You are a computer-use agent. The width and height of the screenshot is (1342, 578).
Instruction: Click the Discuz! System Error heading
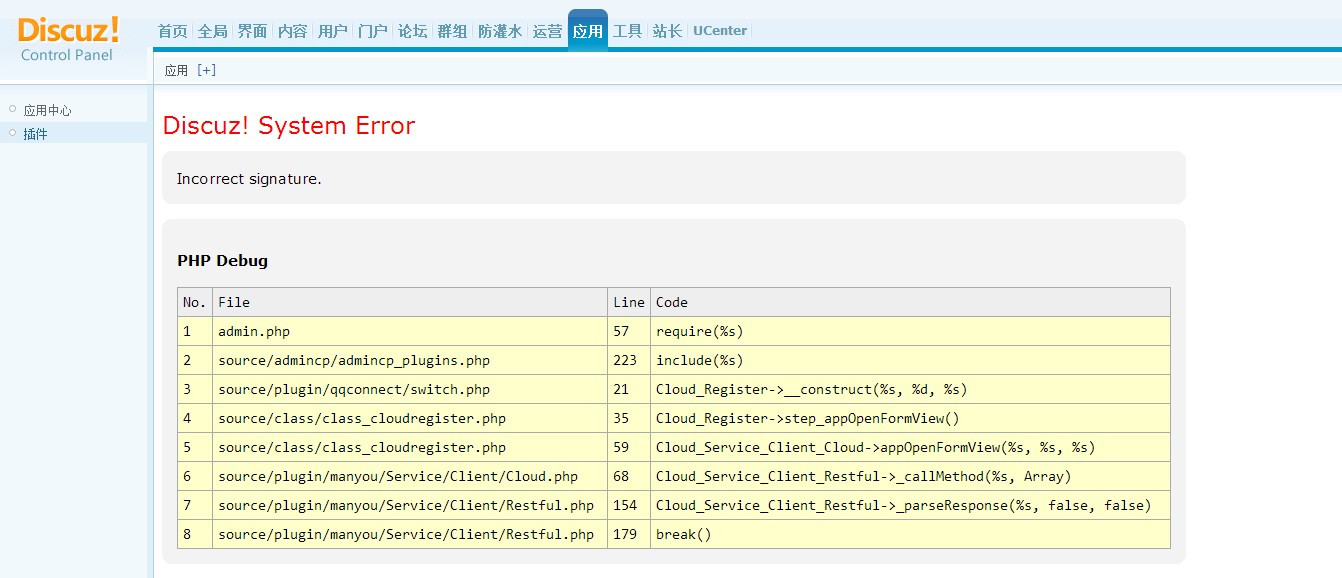(x=288, y=125)
